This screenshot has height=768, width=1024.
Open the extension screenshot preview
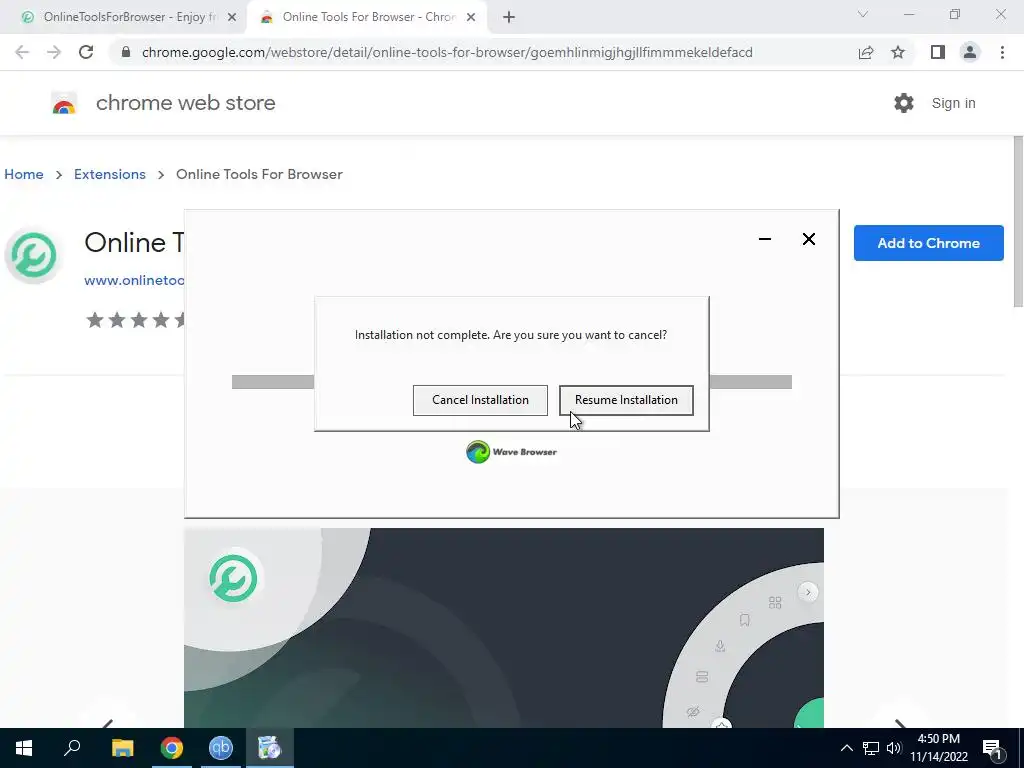504,628
